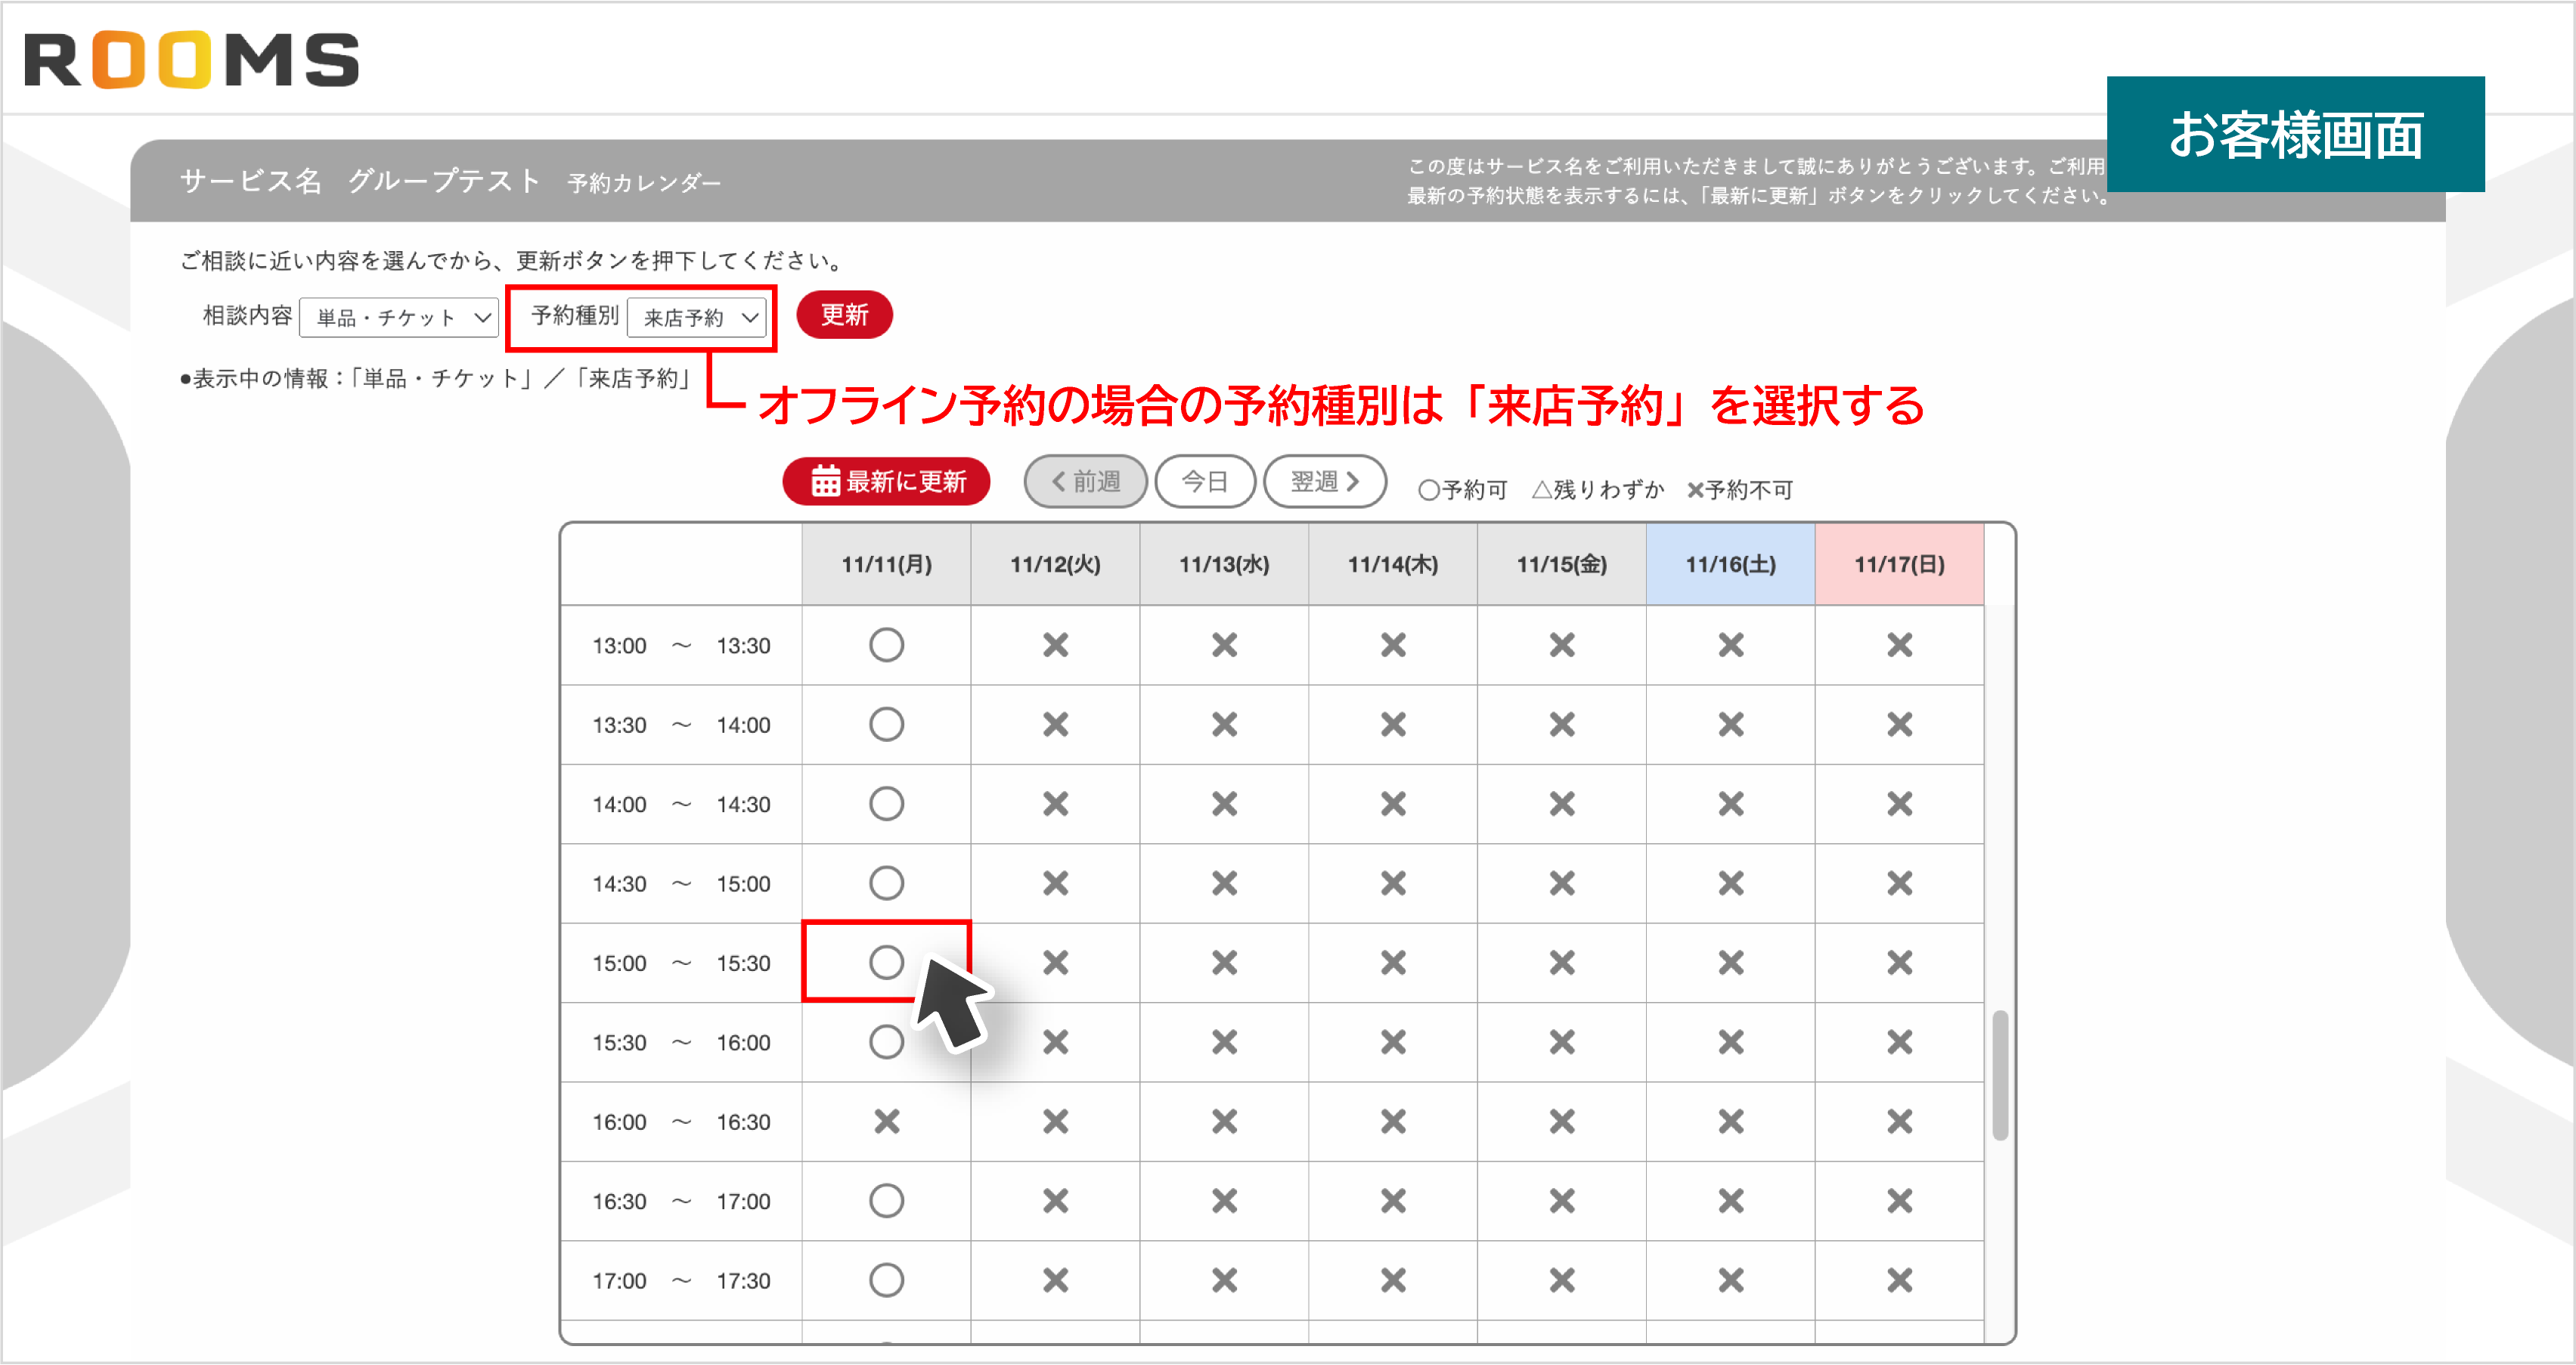Click the left chevron on the 前週 button
Viewport: 2576px width, 1365px height.
[x=1058, y=481]
